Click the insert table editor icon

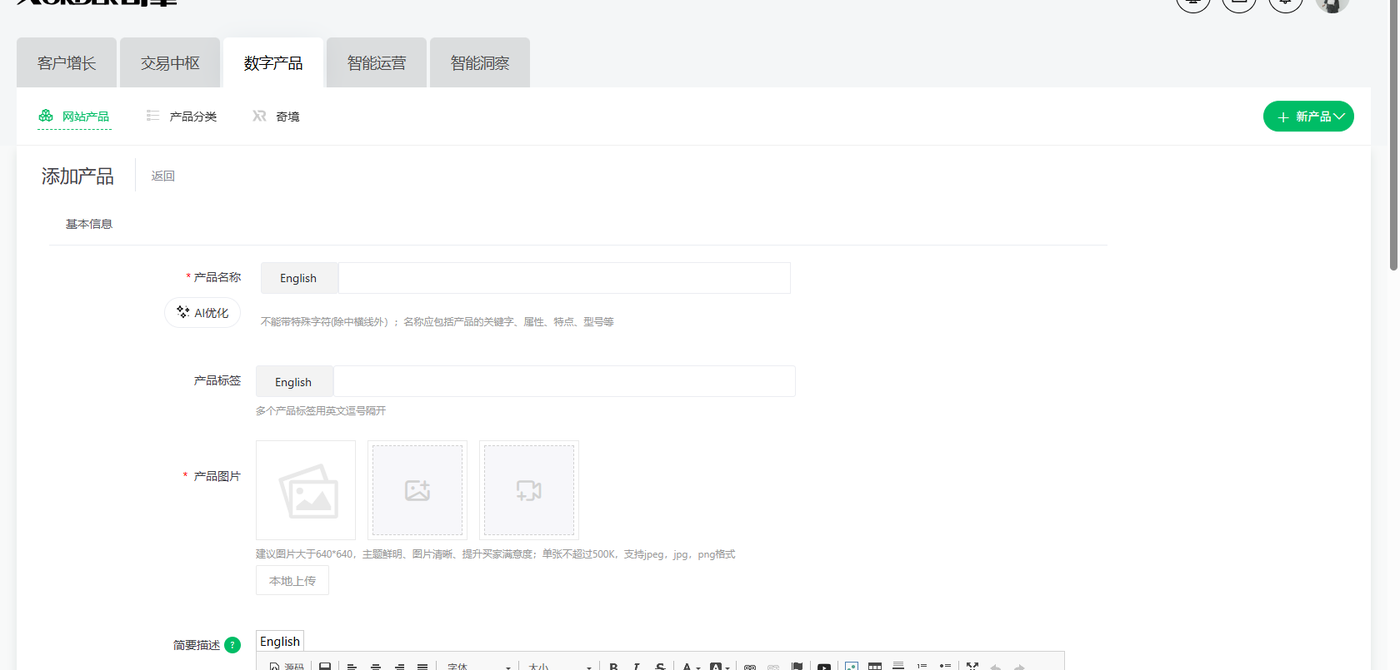pyautogui.click(x=875, y=665)
